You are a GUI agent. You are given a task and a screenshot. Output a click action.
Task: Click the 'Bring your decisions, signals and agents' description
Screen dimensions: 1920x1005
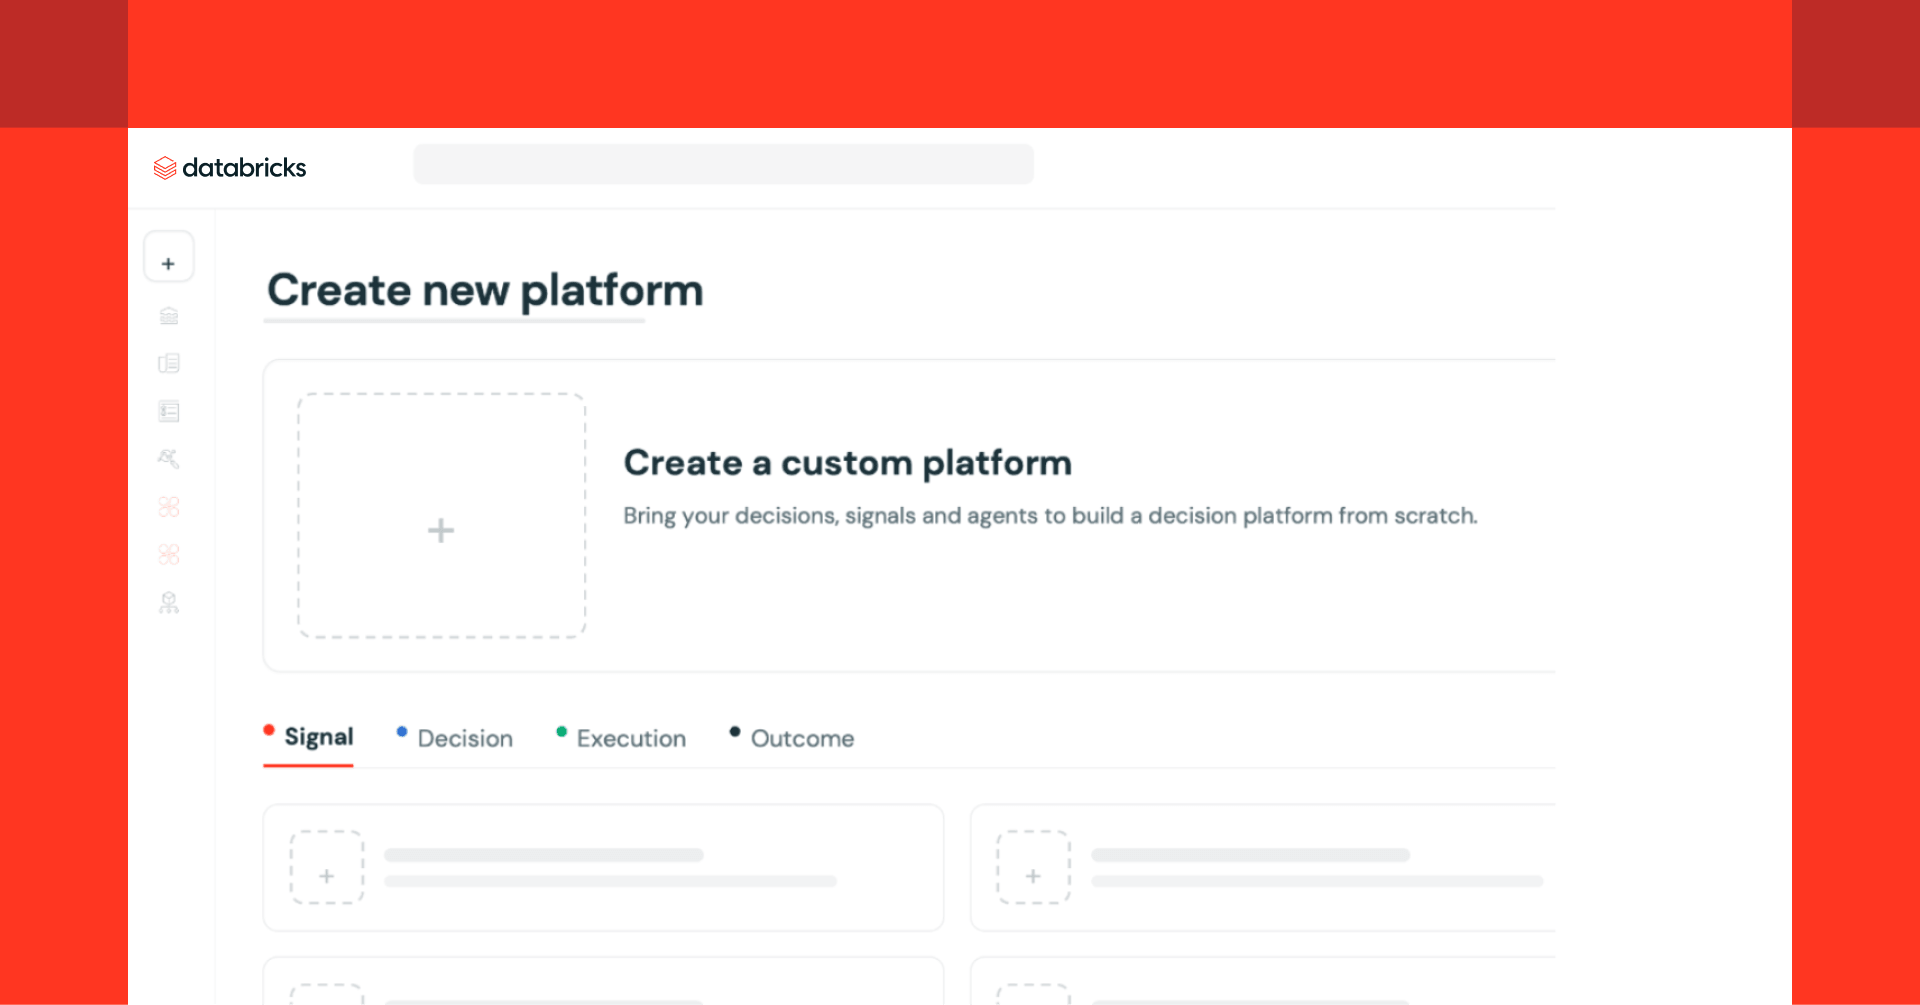[1050, 516]
